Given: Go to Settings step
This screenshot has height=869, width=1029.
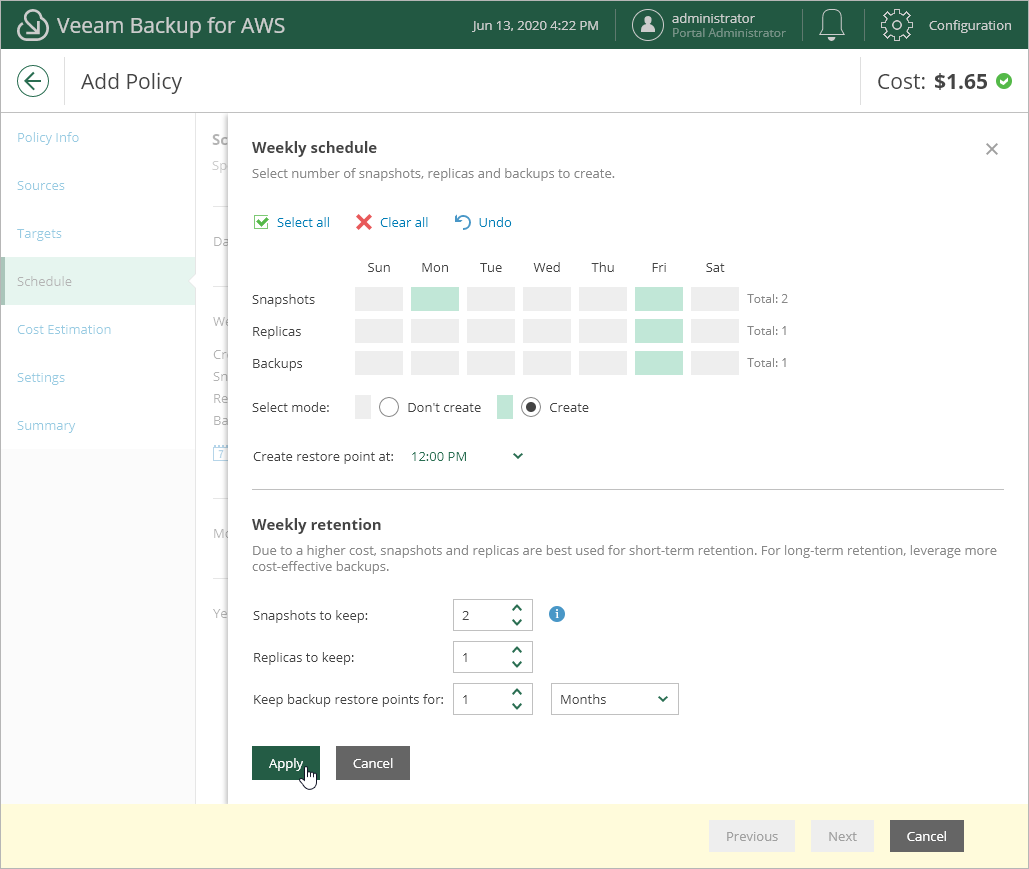Looking at the screenshot, I should pyautogui.click(x=41, y=377).
